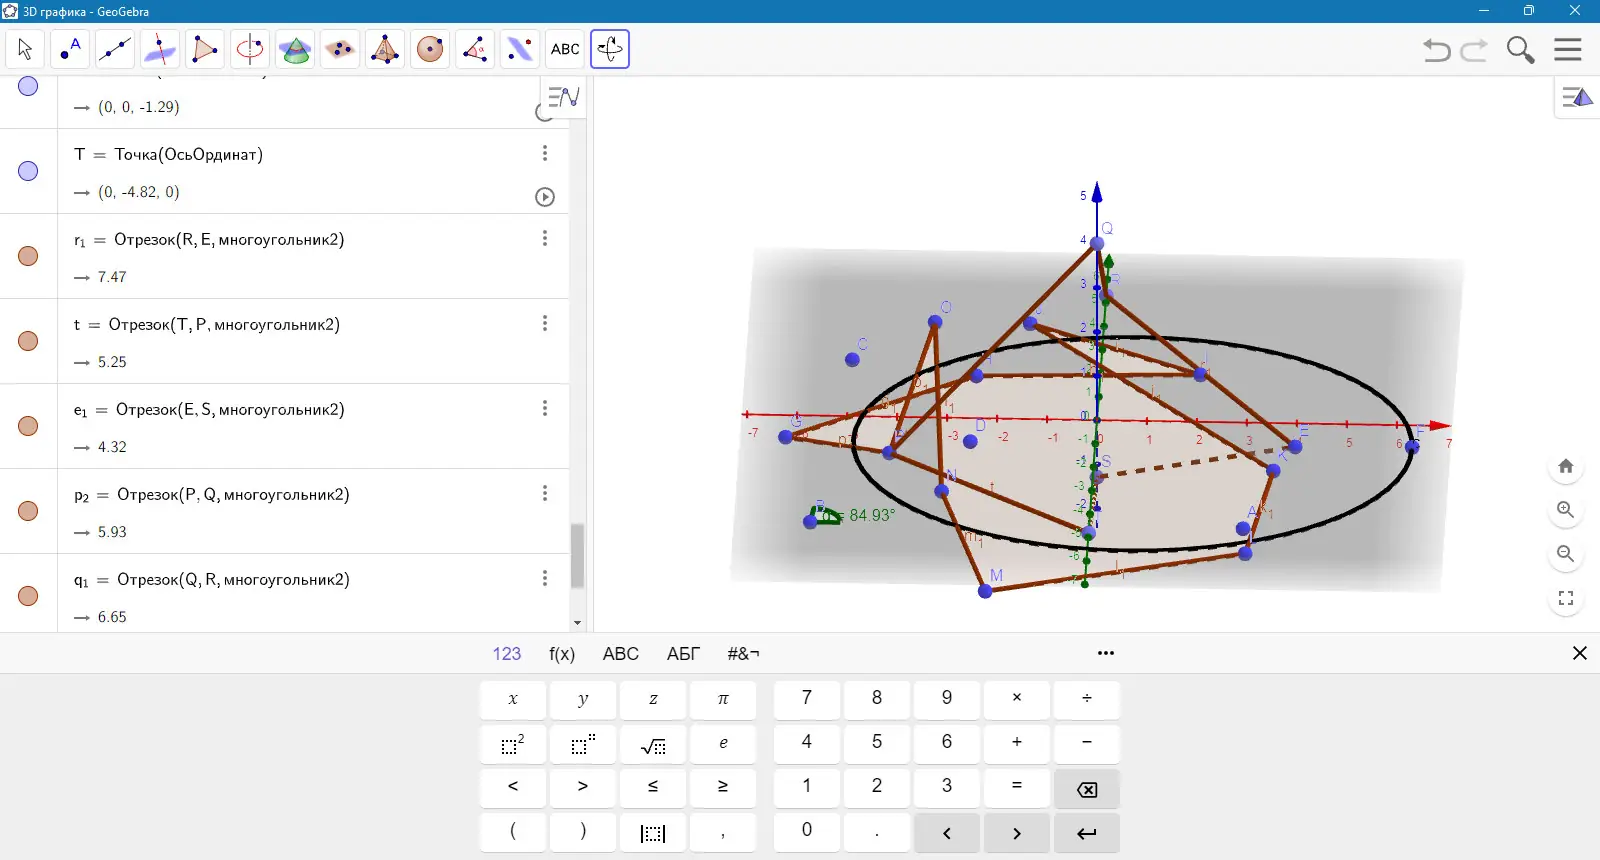The height and width of the screenshot is (860, 1600).
Task: Toggle visibility of point T
Action: tap(29, 171)
